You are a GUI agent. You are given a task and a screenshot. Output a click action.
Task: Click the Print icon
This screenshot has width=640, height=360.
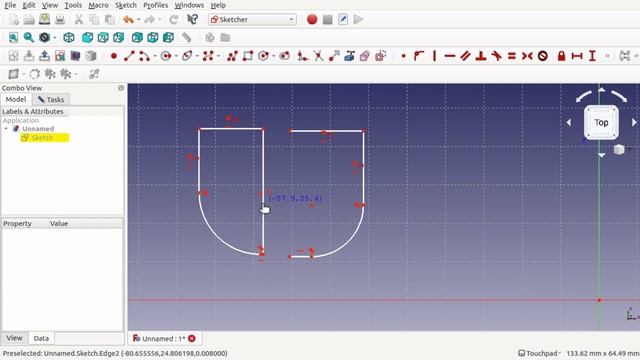[60, 19]
